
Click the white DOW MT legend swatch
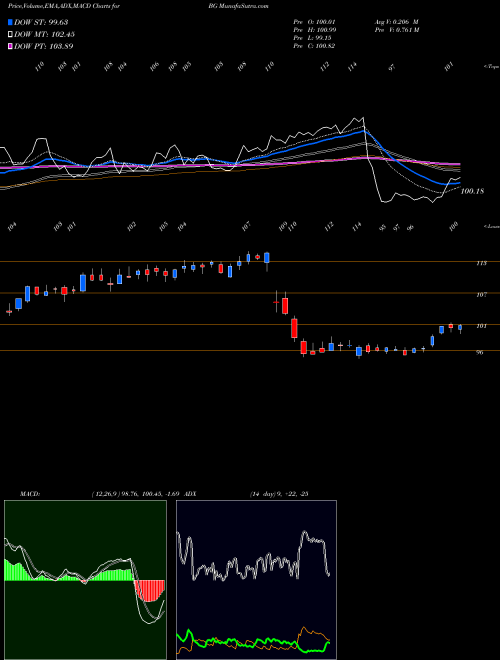[x=10, y=34]
